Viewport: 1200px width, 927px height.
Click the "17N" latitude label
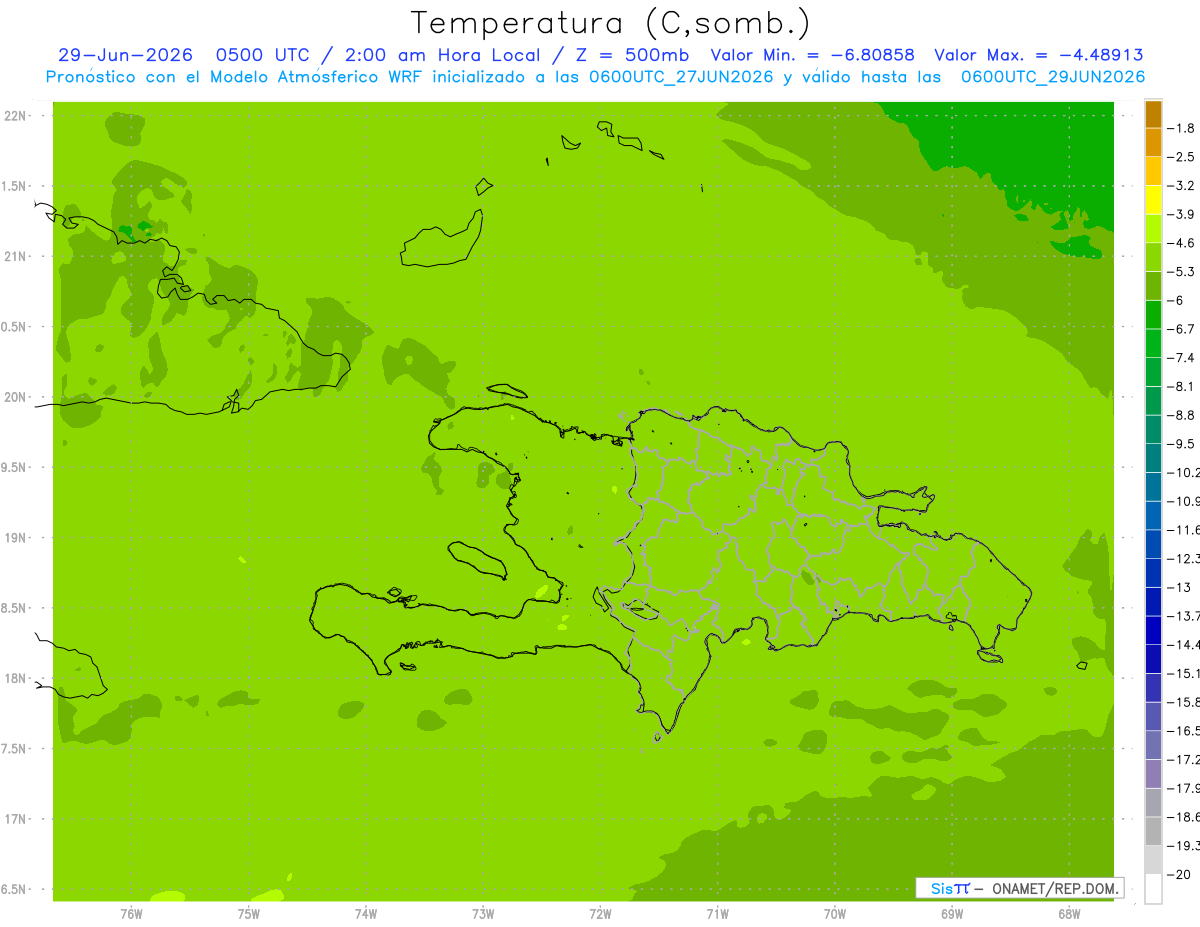(13, 819)
